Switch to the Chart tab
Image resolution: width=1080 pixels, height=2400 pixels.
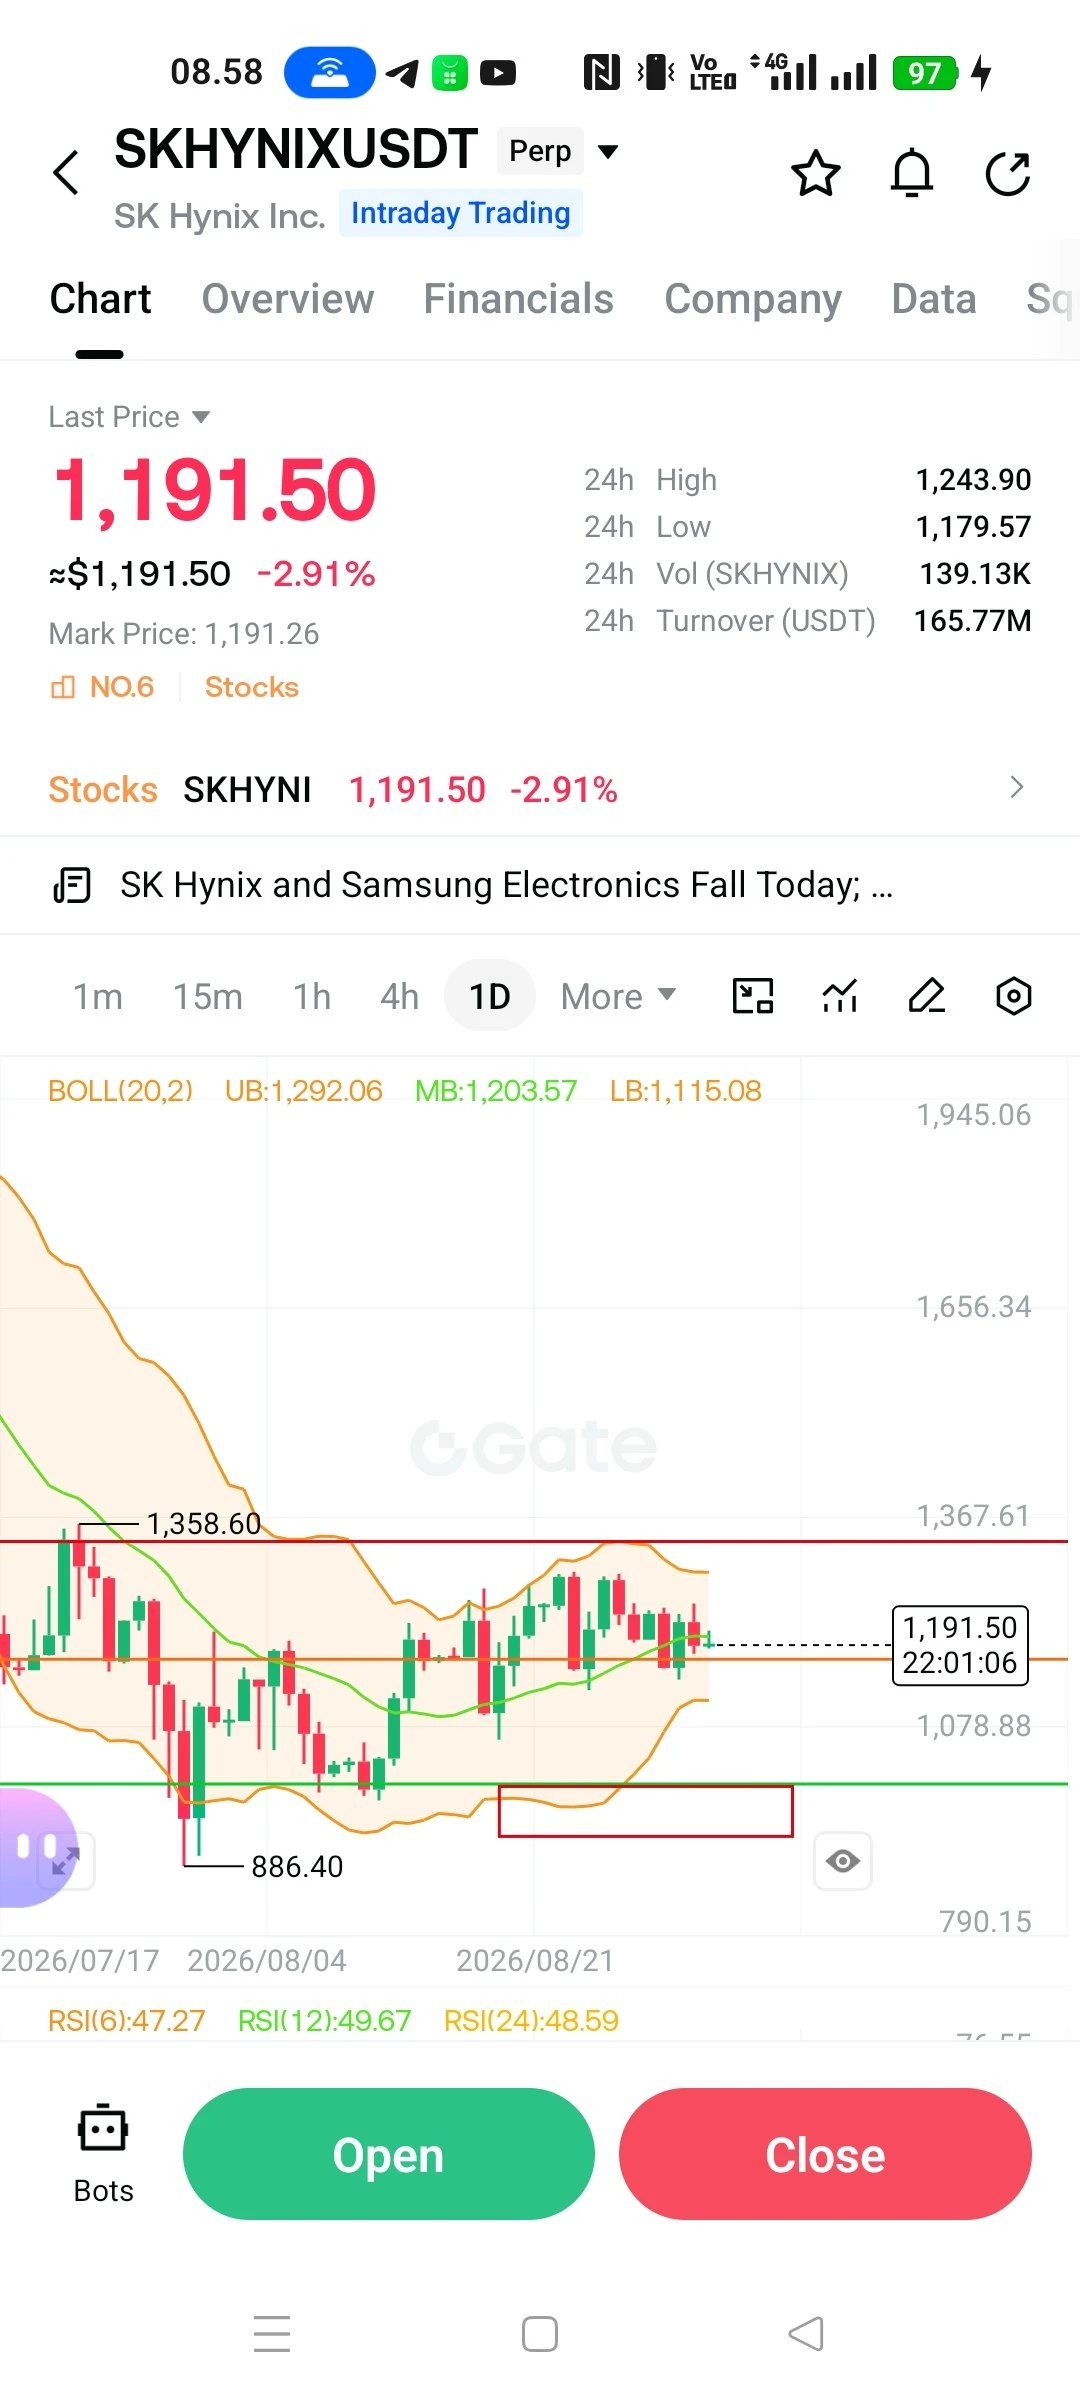coord(100,299)
